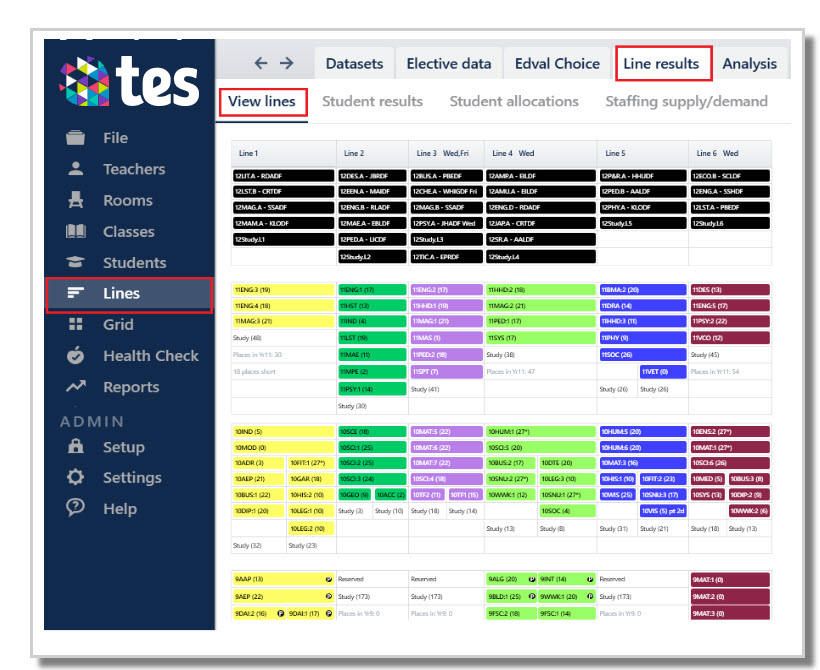820x670 pixels.
Task: Open Settings via the gear icon
Action: coord(75,477)
